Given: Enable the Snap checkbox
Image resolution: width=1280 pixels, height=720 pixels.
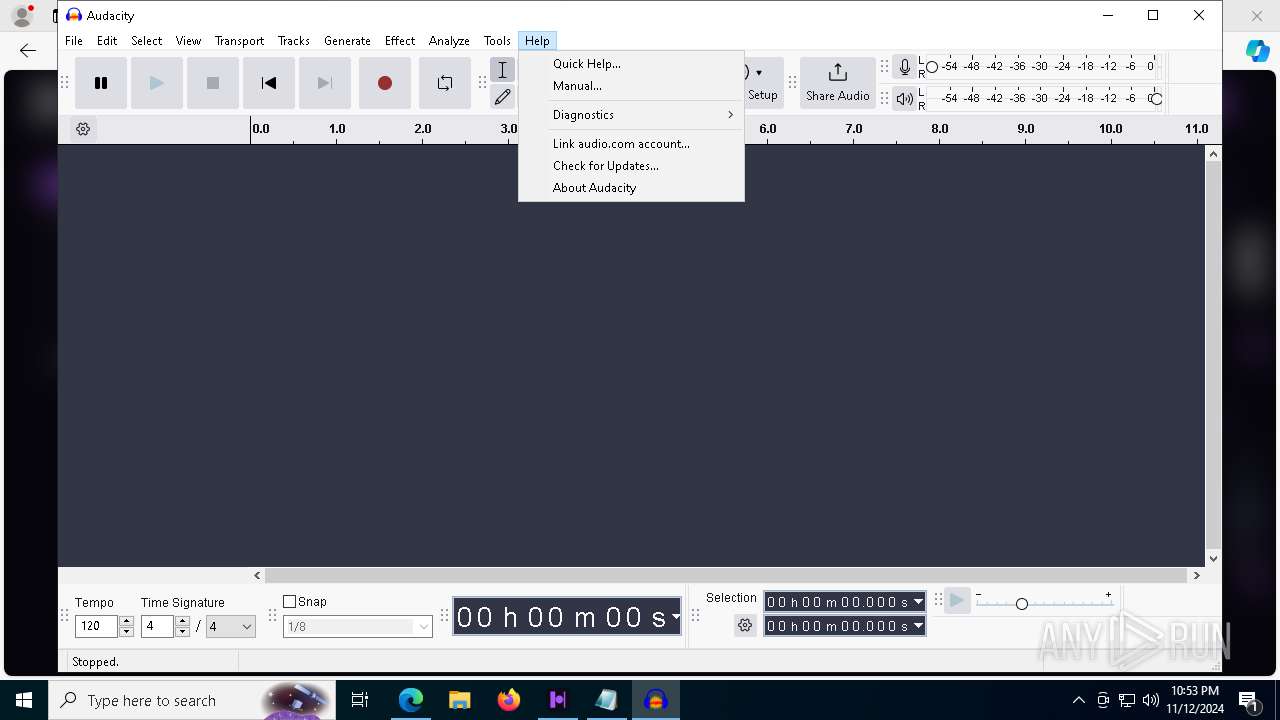Looking at the screenshot, I should (290, 602).
